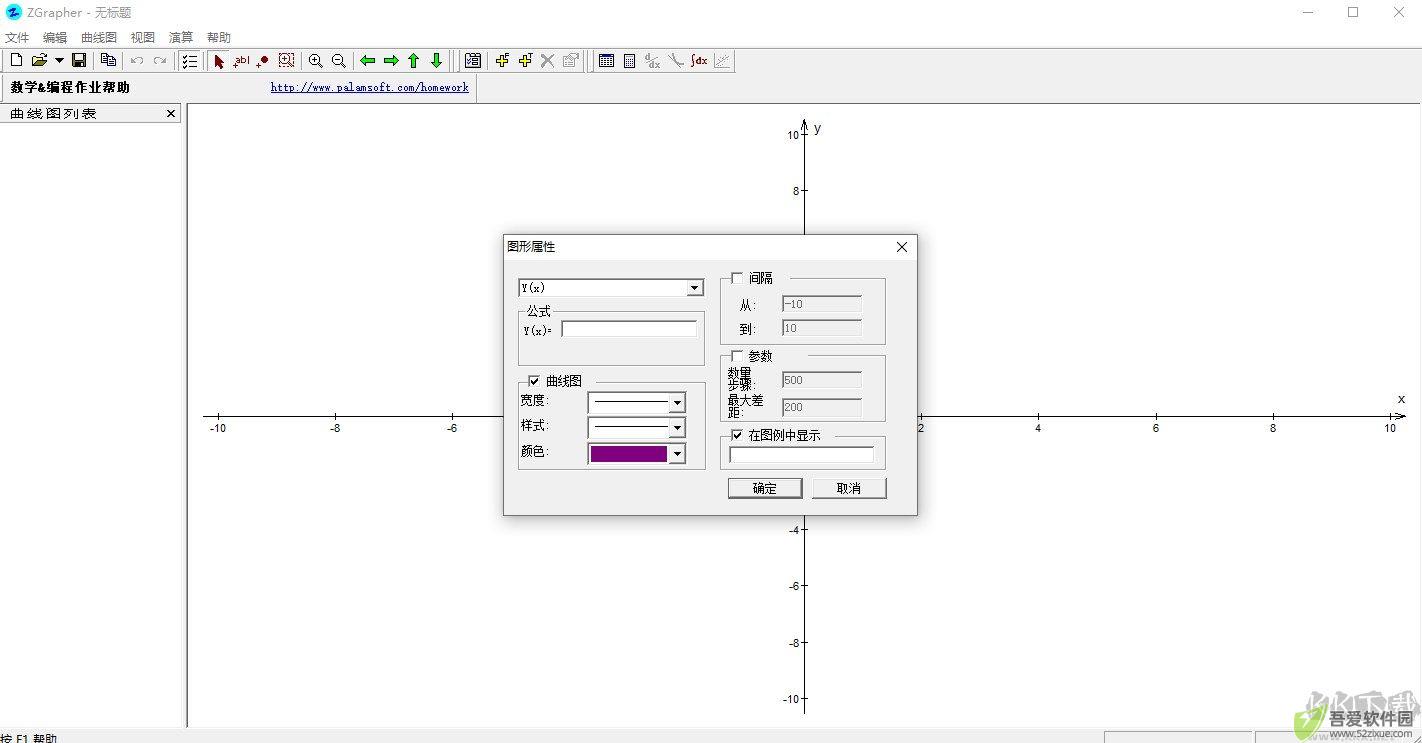The image size is (1422, 743).
Task: Click the 数量步骤 field showing 500
Action: (822, 380)
